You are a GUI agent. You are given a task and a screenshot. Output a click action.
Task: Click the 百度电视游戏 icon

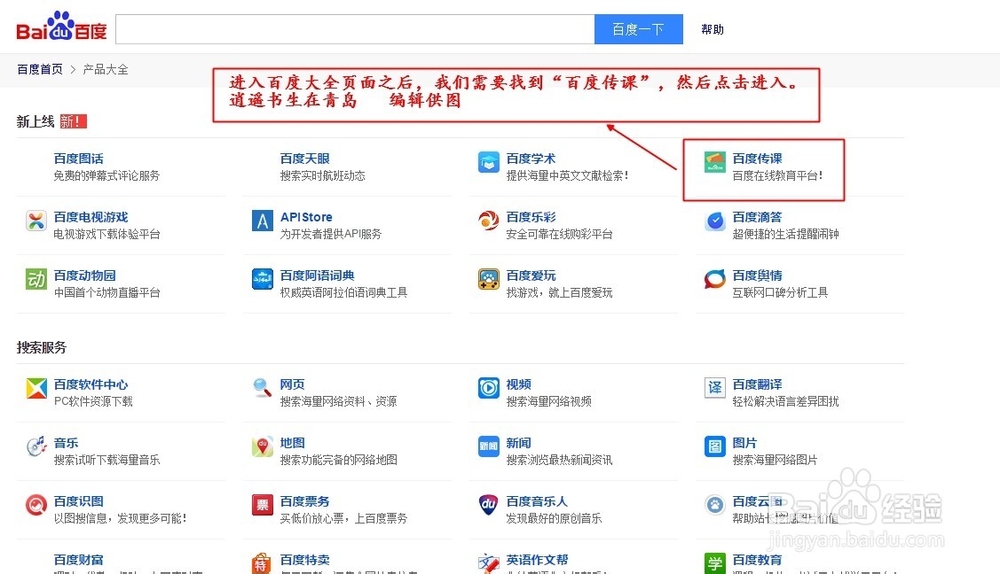(x=36, y=221)
